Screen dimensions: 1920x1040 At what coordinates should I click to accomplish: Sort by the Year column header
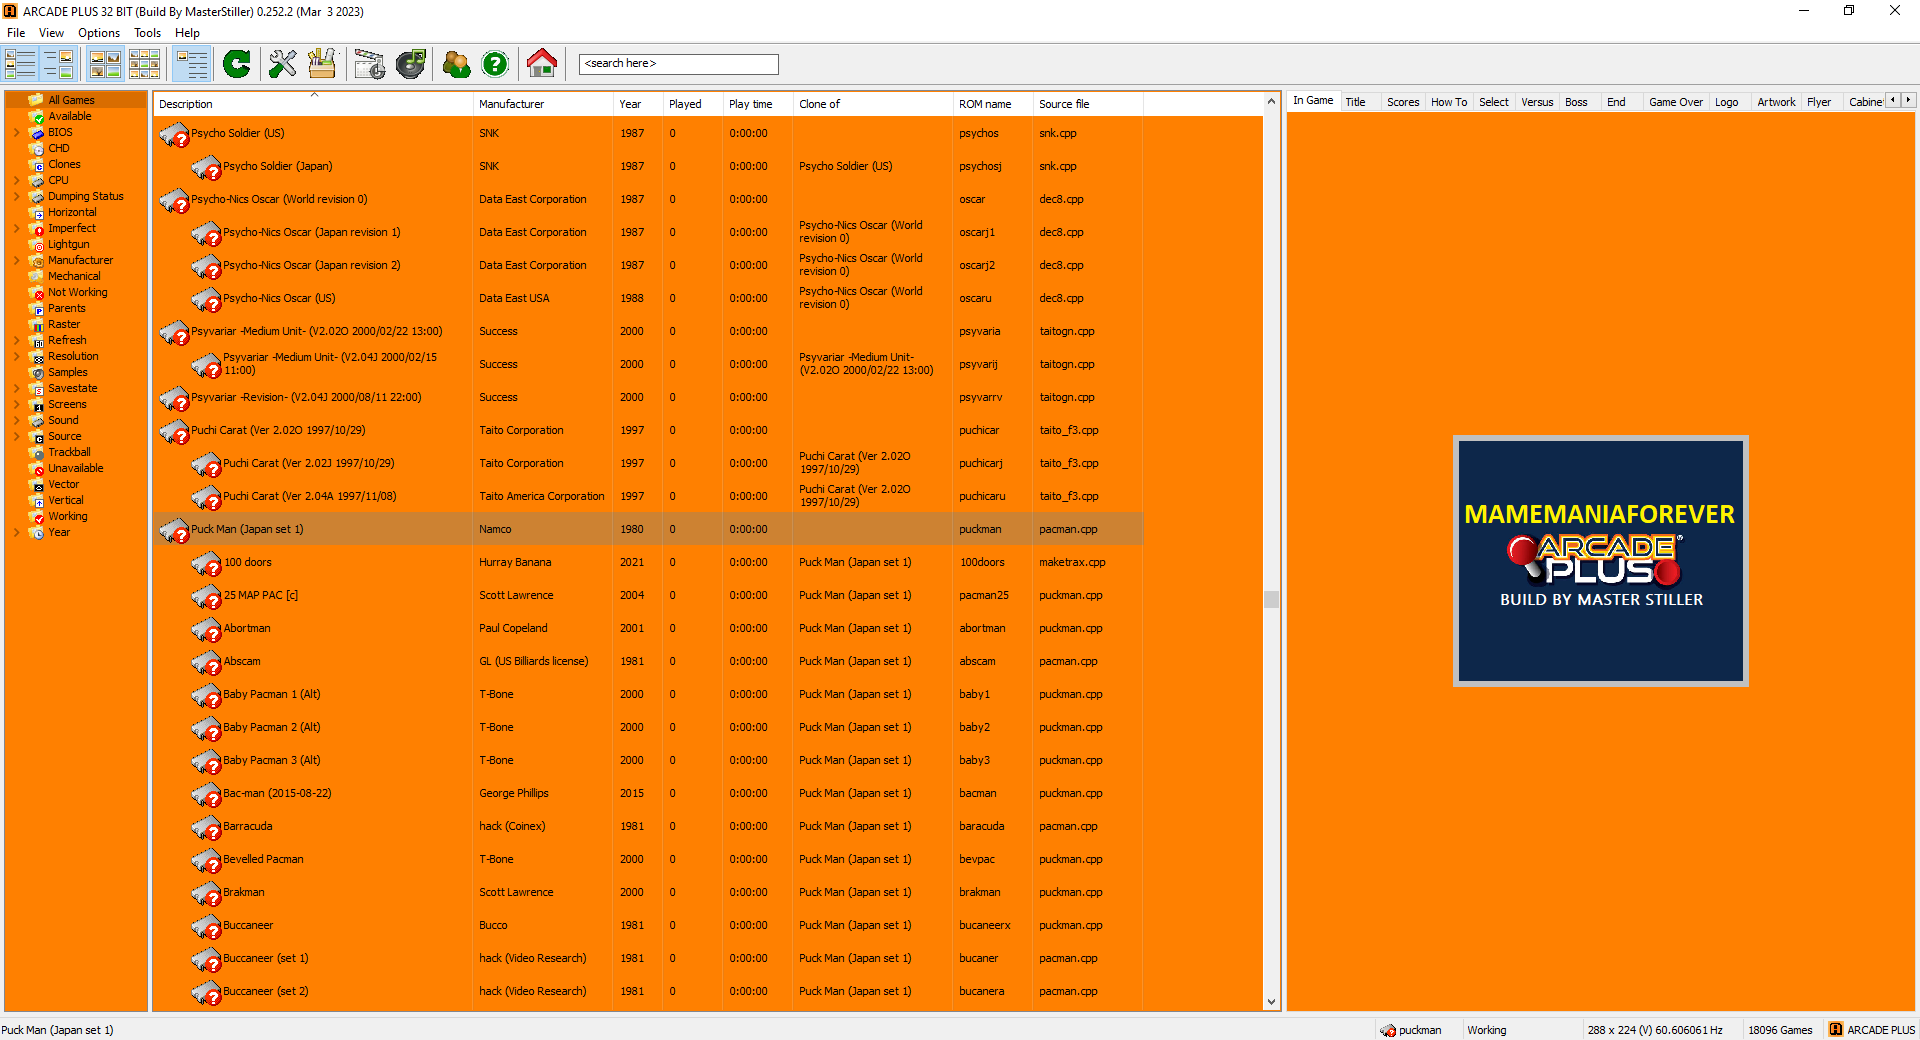tap(638, 104)
